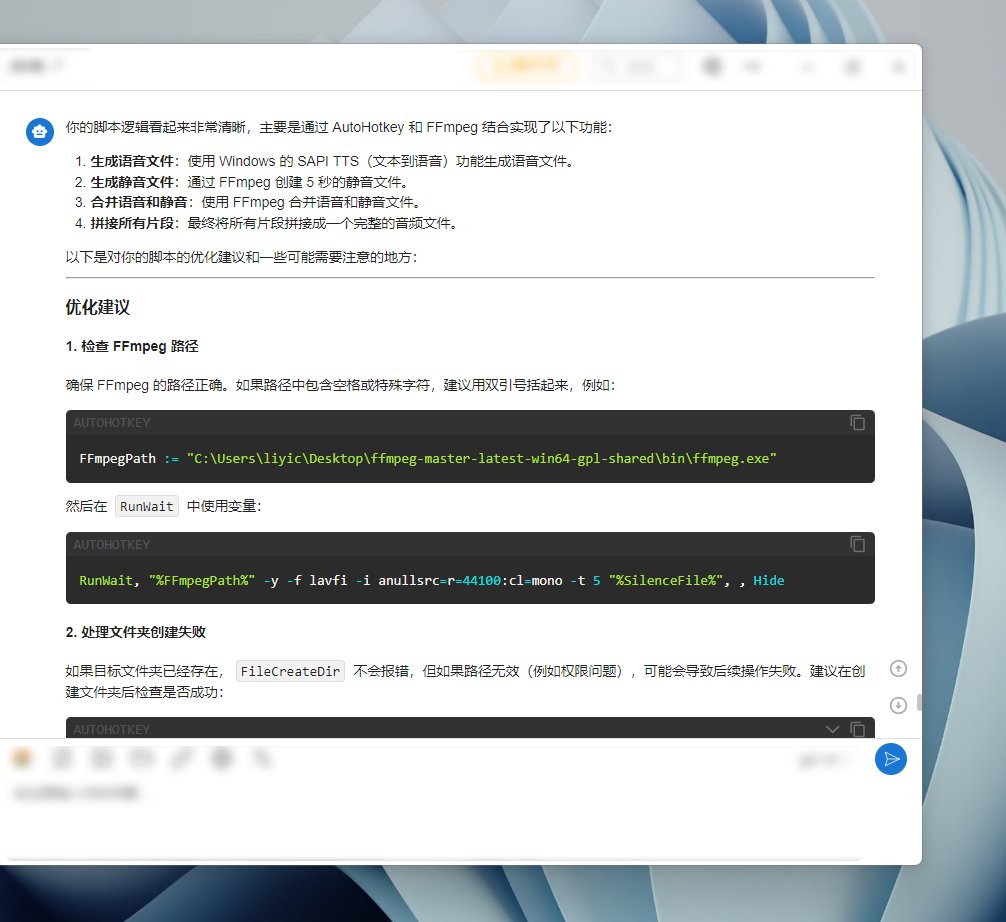Click the AUTOHOTKEY label of second code block

coord(112,545)
